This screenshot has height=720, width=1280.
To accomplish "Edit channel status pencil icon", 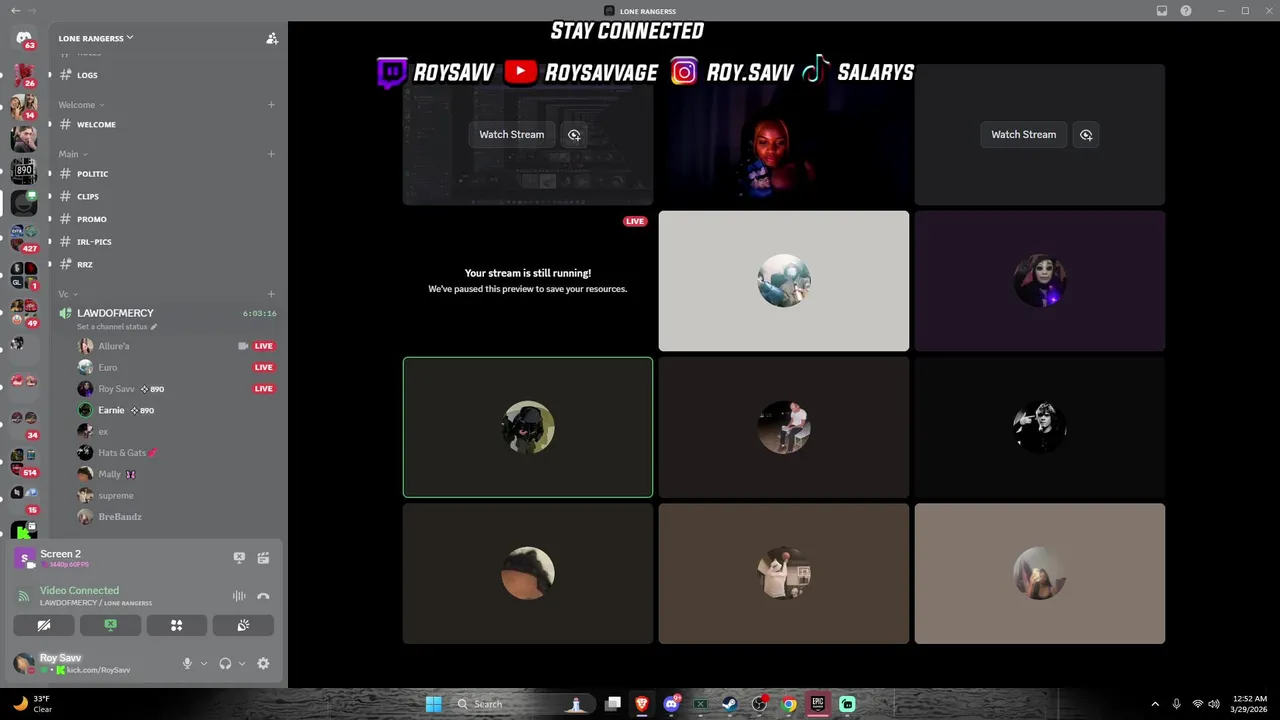I will click(153, 327).
